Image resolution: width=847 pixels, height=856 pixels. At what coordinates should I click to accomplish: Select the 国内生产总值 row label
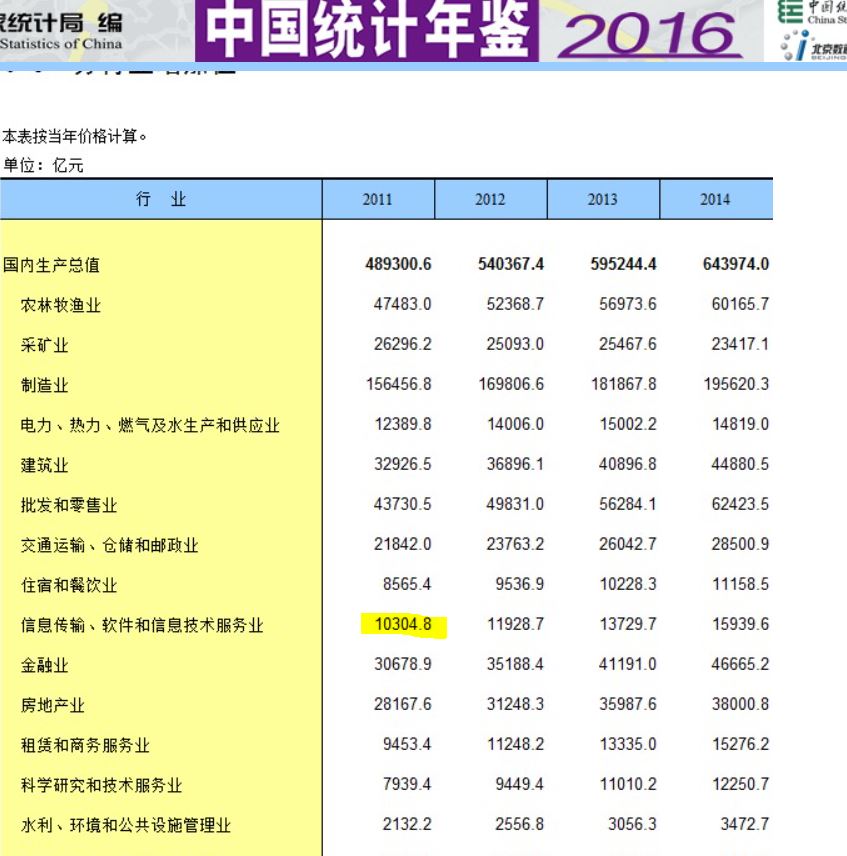[x=51, y=265]
